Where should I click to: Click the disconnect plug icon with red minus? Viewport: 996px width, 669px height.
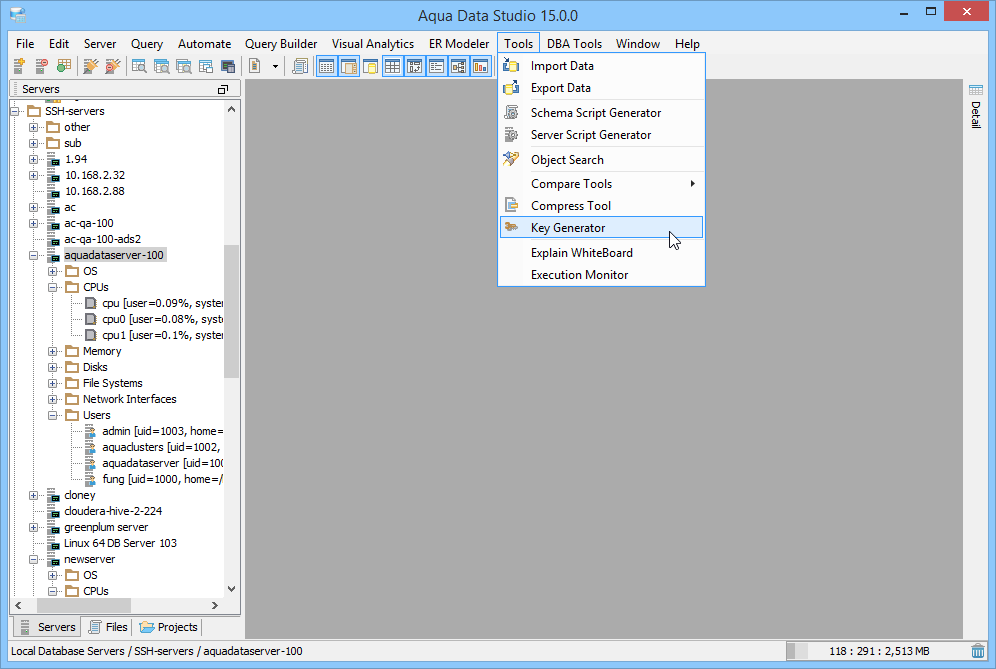pyautogui.click(x=112, y=65)
